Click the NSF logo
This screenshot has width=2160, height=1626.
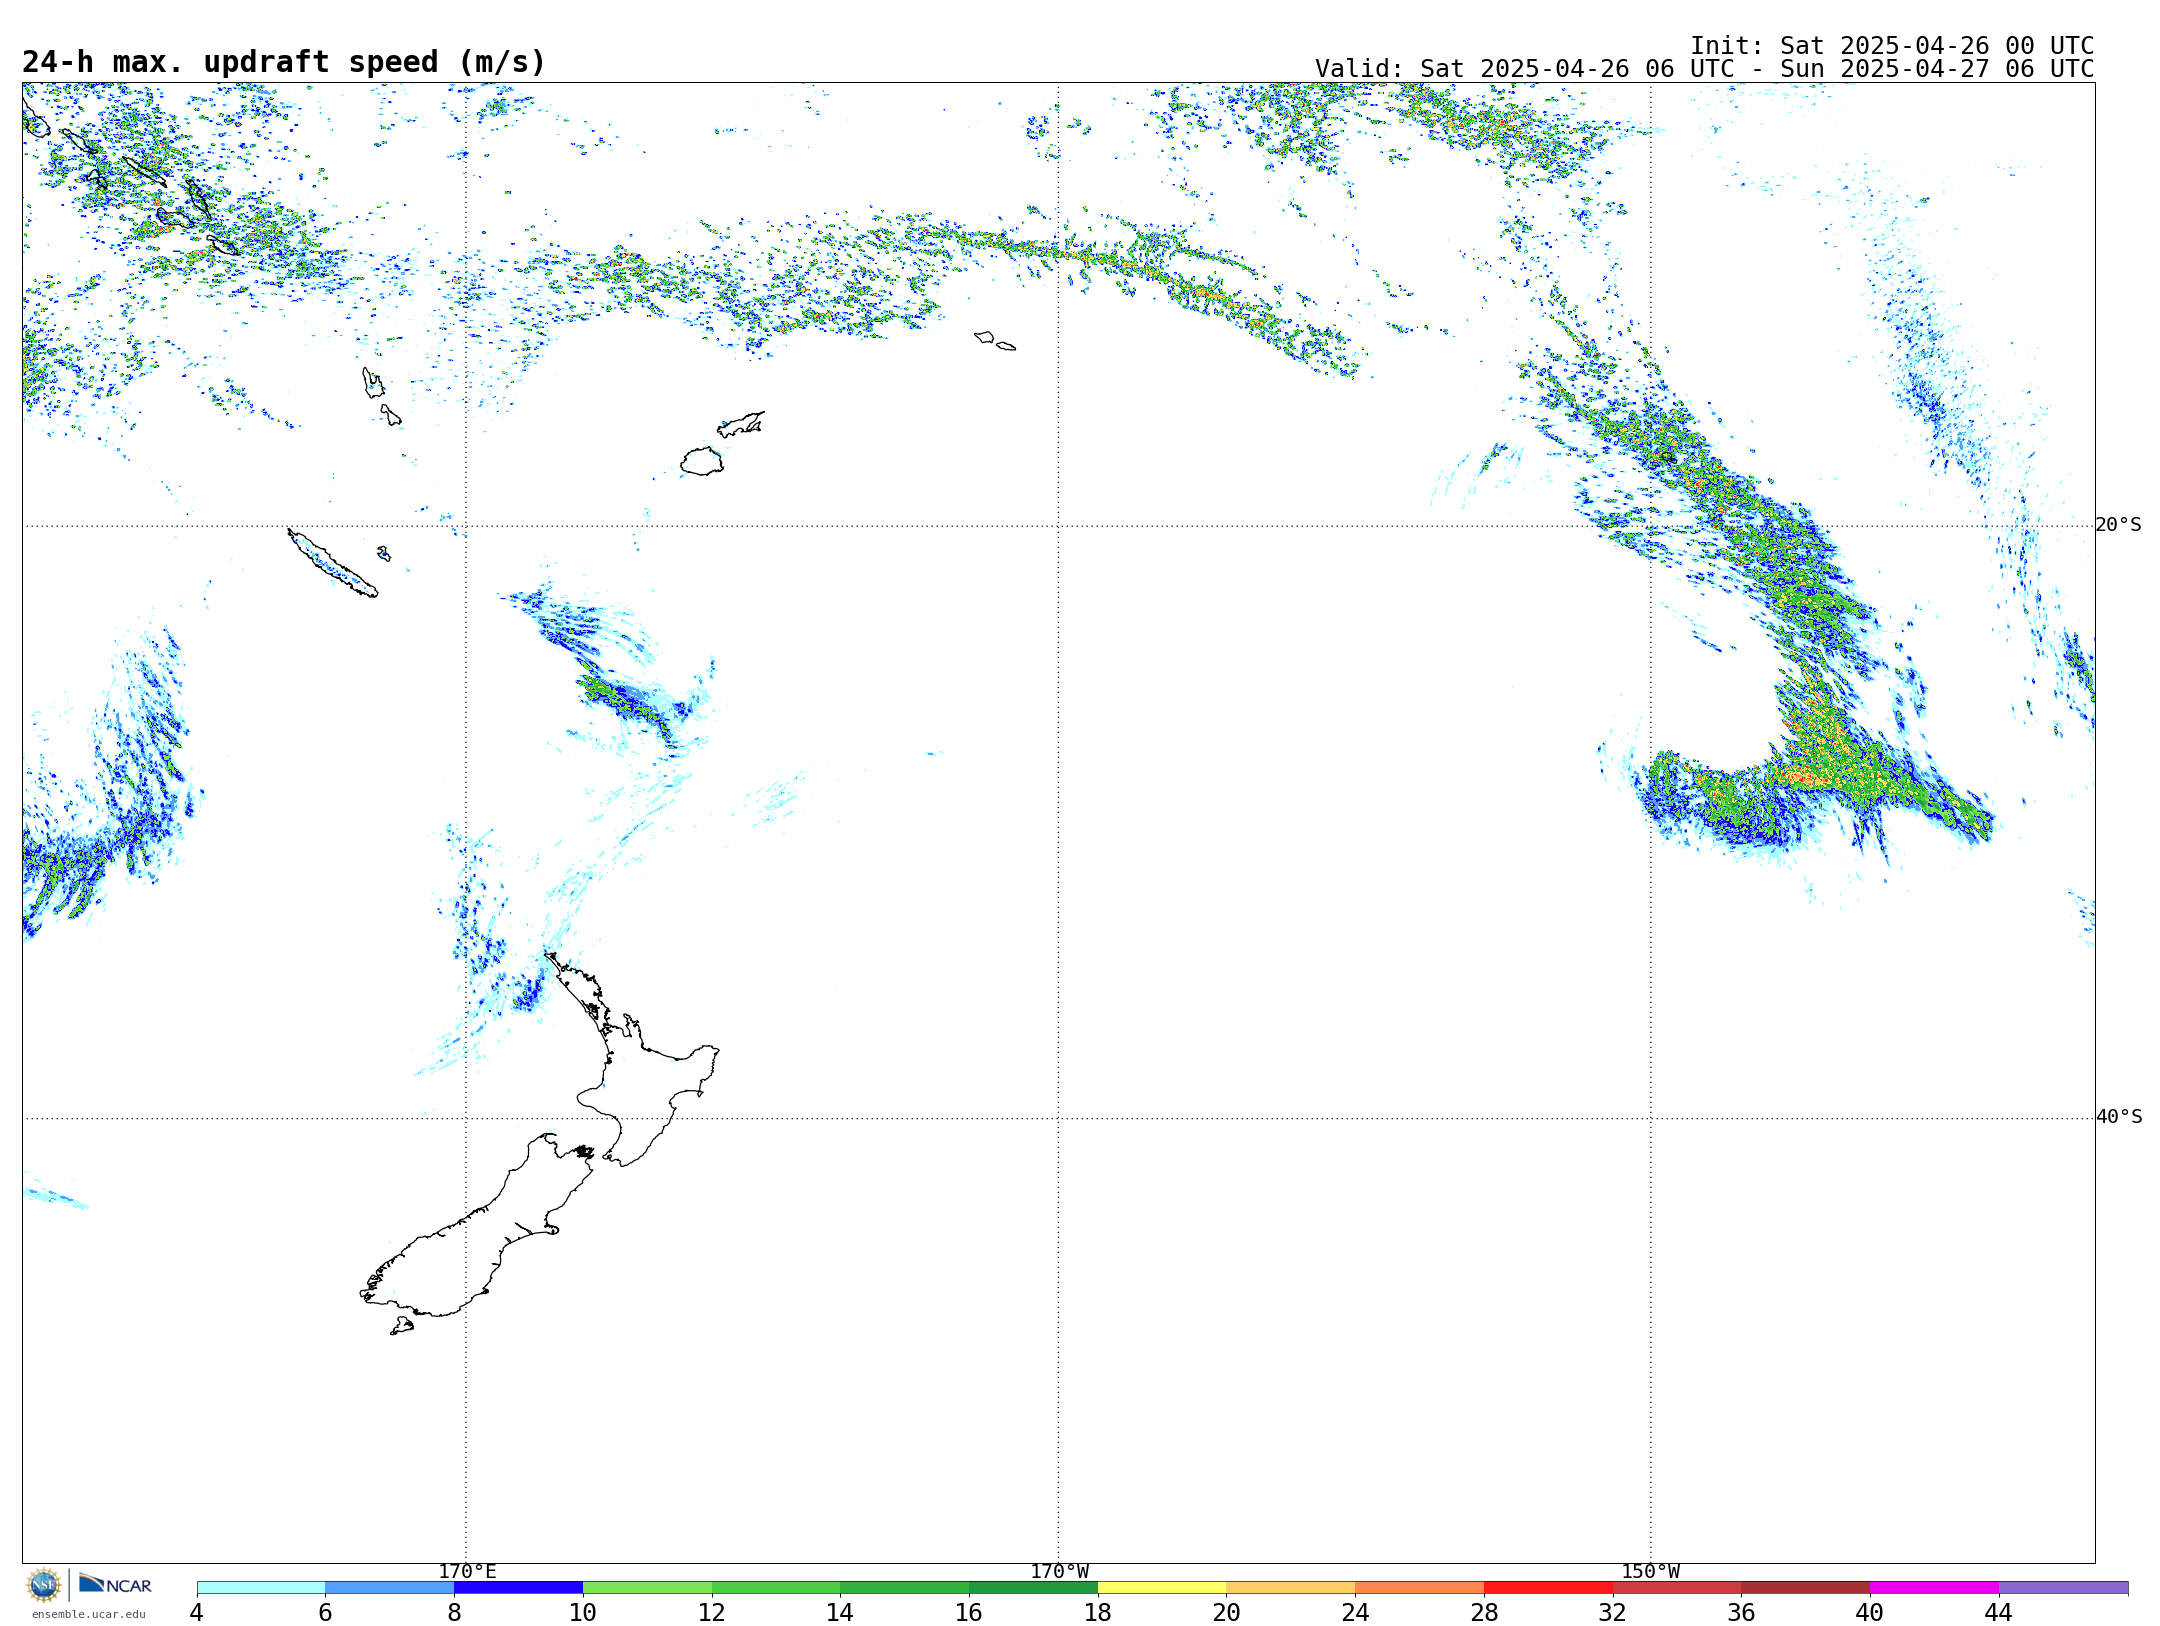coord(44,1585)
